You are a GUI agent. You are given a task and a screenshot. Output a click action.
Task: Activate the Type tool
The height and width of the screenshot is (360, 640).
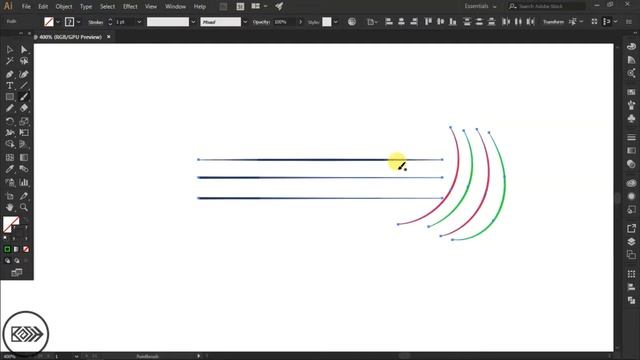(10, 85)
